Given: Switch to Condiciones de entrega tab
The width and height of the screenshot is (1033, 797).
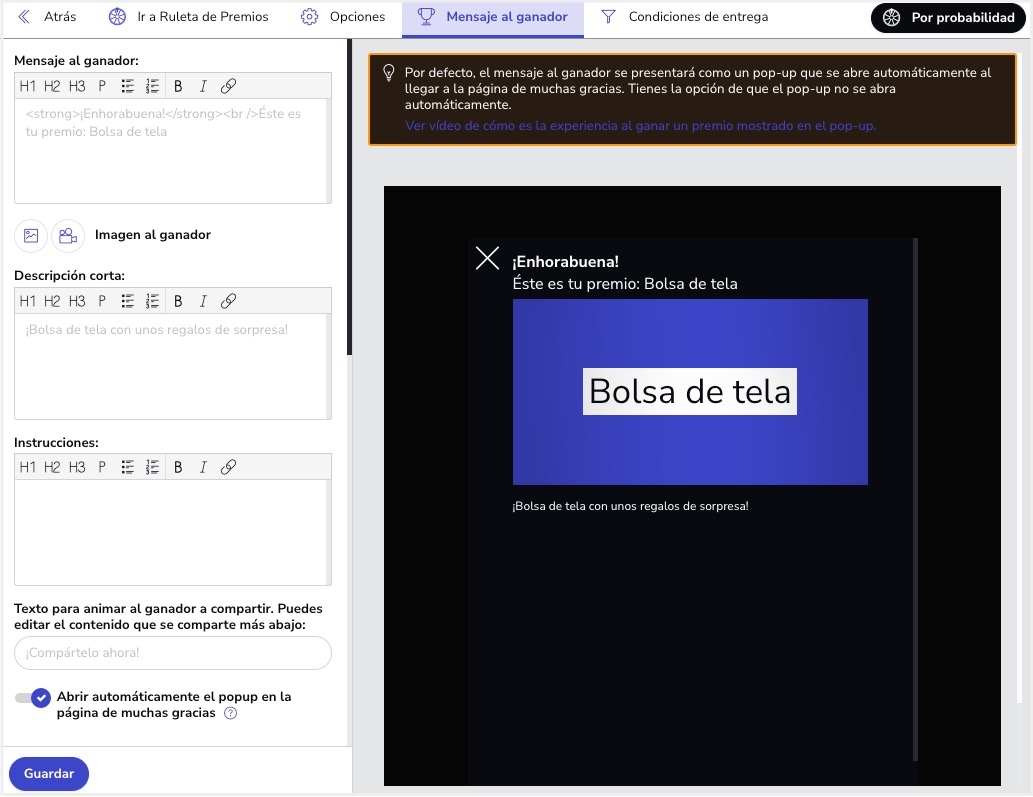Looking at the screenshot, I should (684, 17).
